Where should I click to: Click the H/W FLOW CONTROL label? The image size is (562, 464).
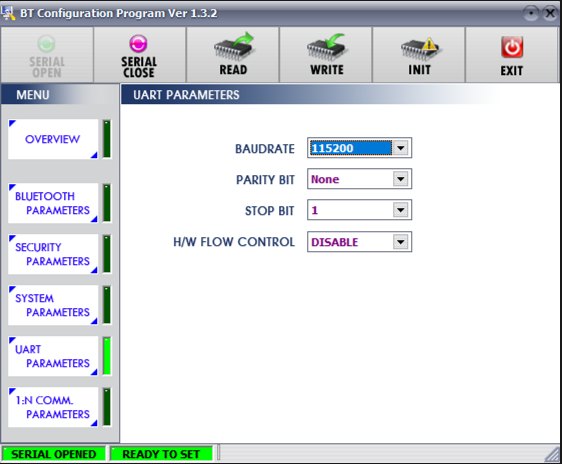[234, 242]
